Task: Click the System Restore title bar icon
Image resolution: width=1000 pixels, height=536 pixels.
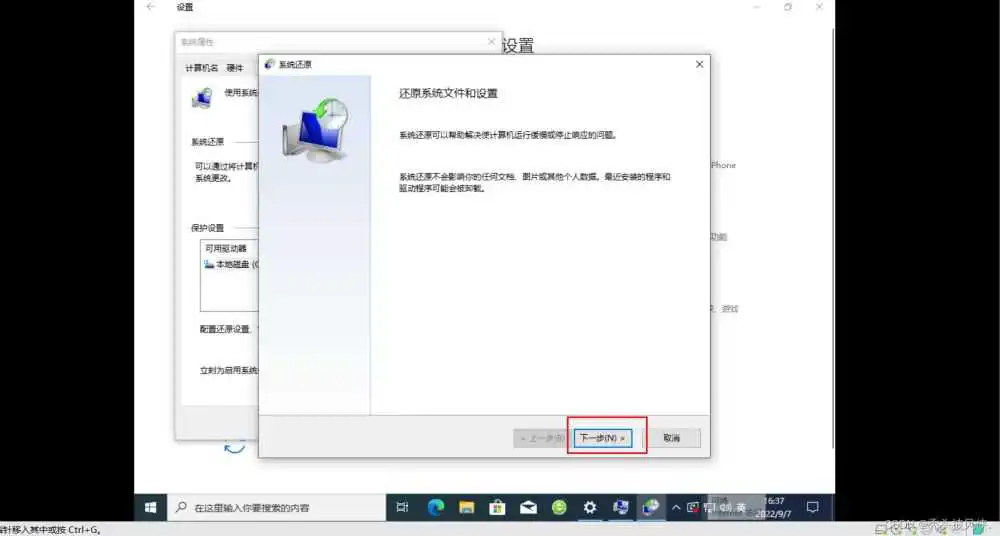Action: [270, 64]
